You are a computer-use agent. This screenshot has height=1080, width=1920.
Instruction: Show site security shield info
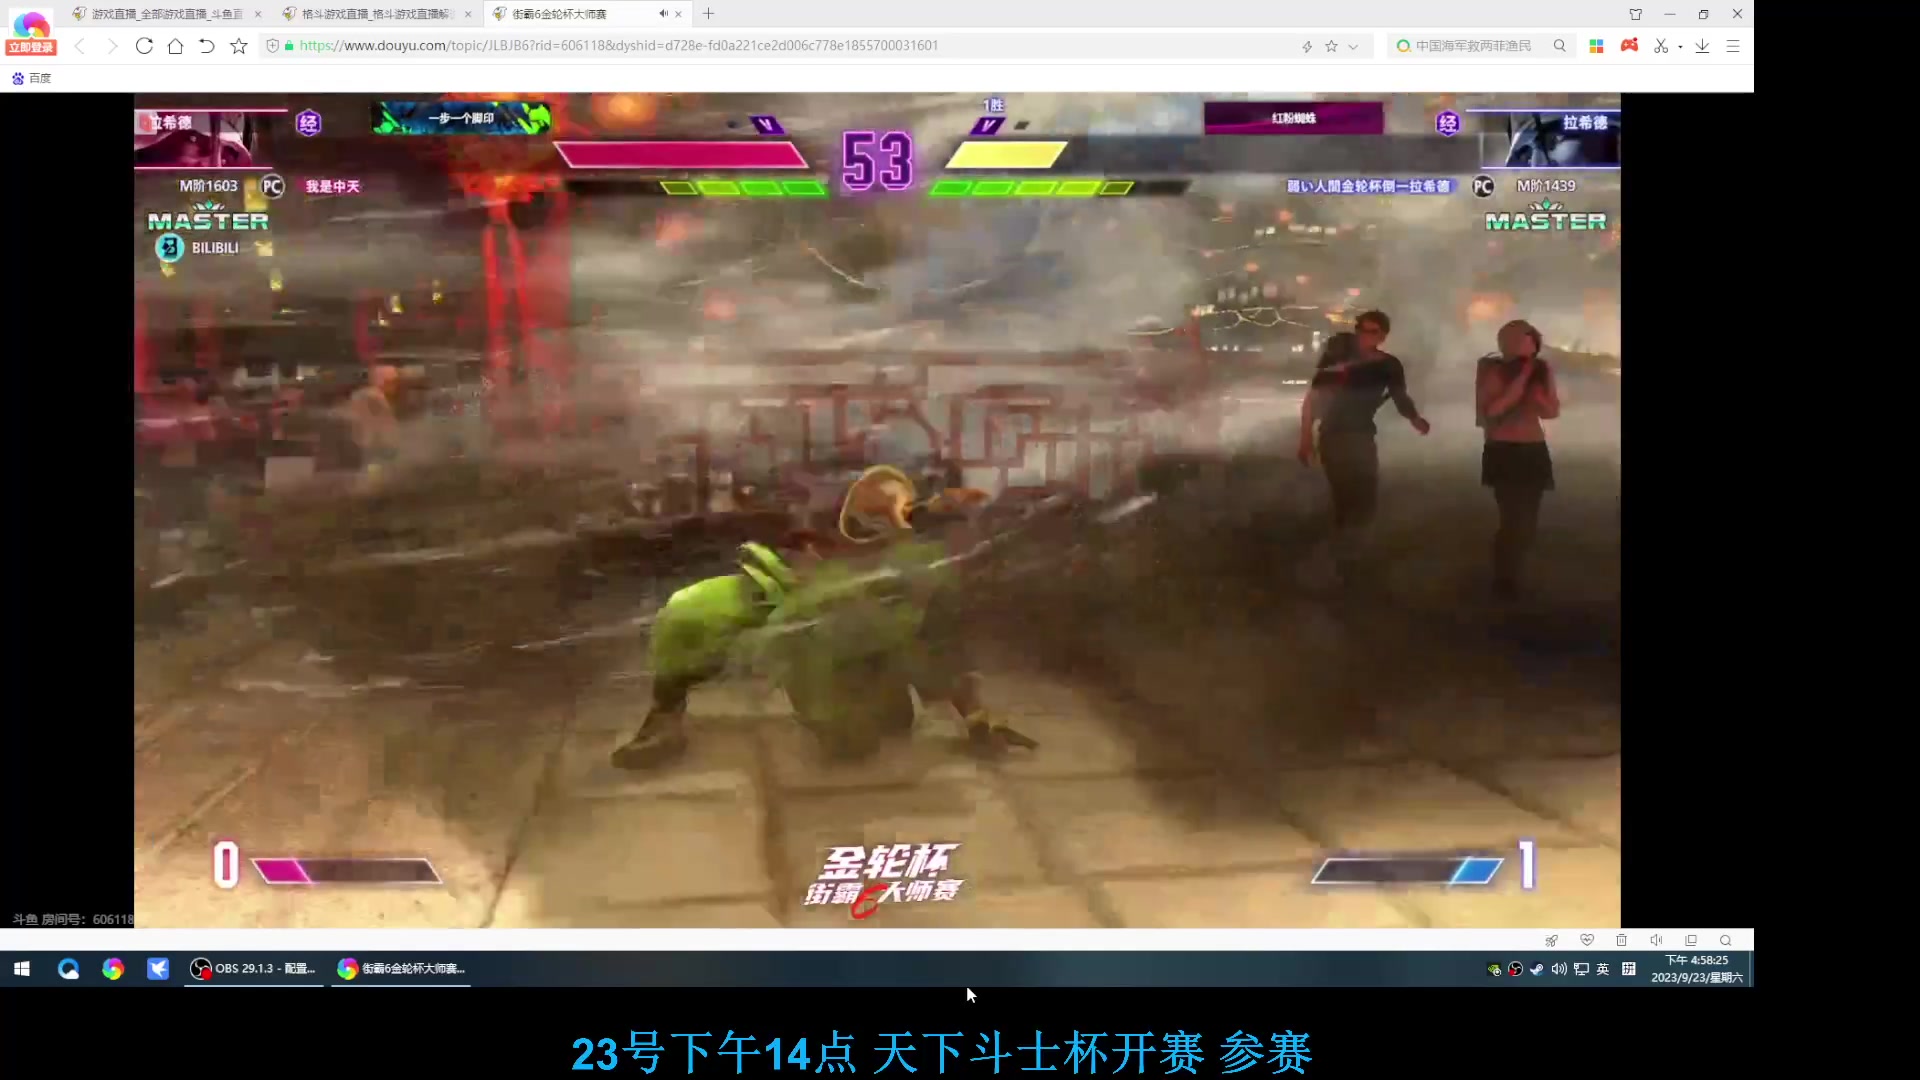(x=273, y=46)
